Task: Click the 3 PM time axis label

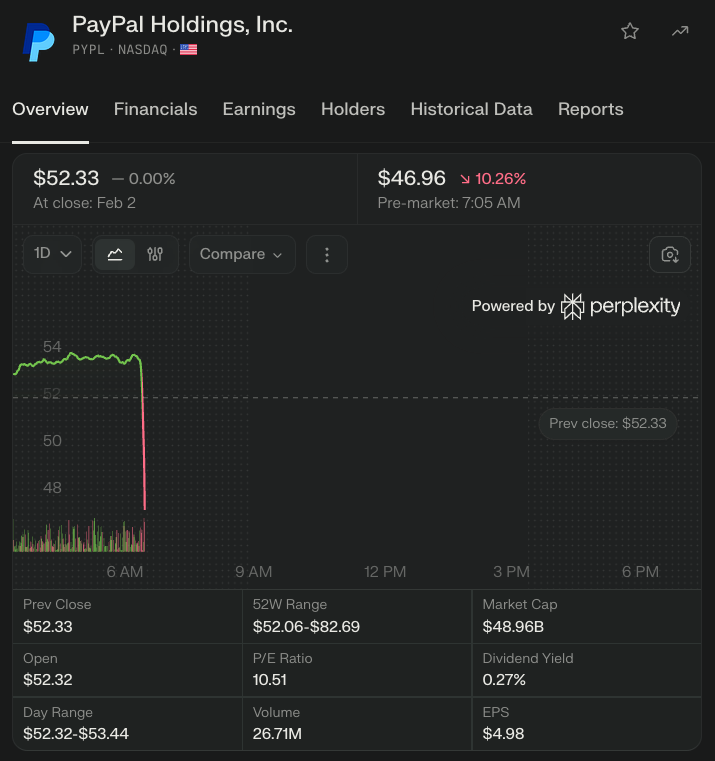Action: point(512,572)
